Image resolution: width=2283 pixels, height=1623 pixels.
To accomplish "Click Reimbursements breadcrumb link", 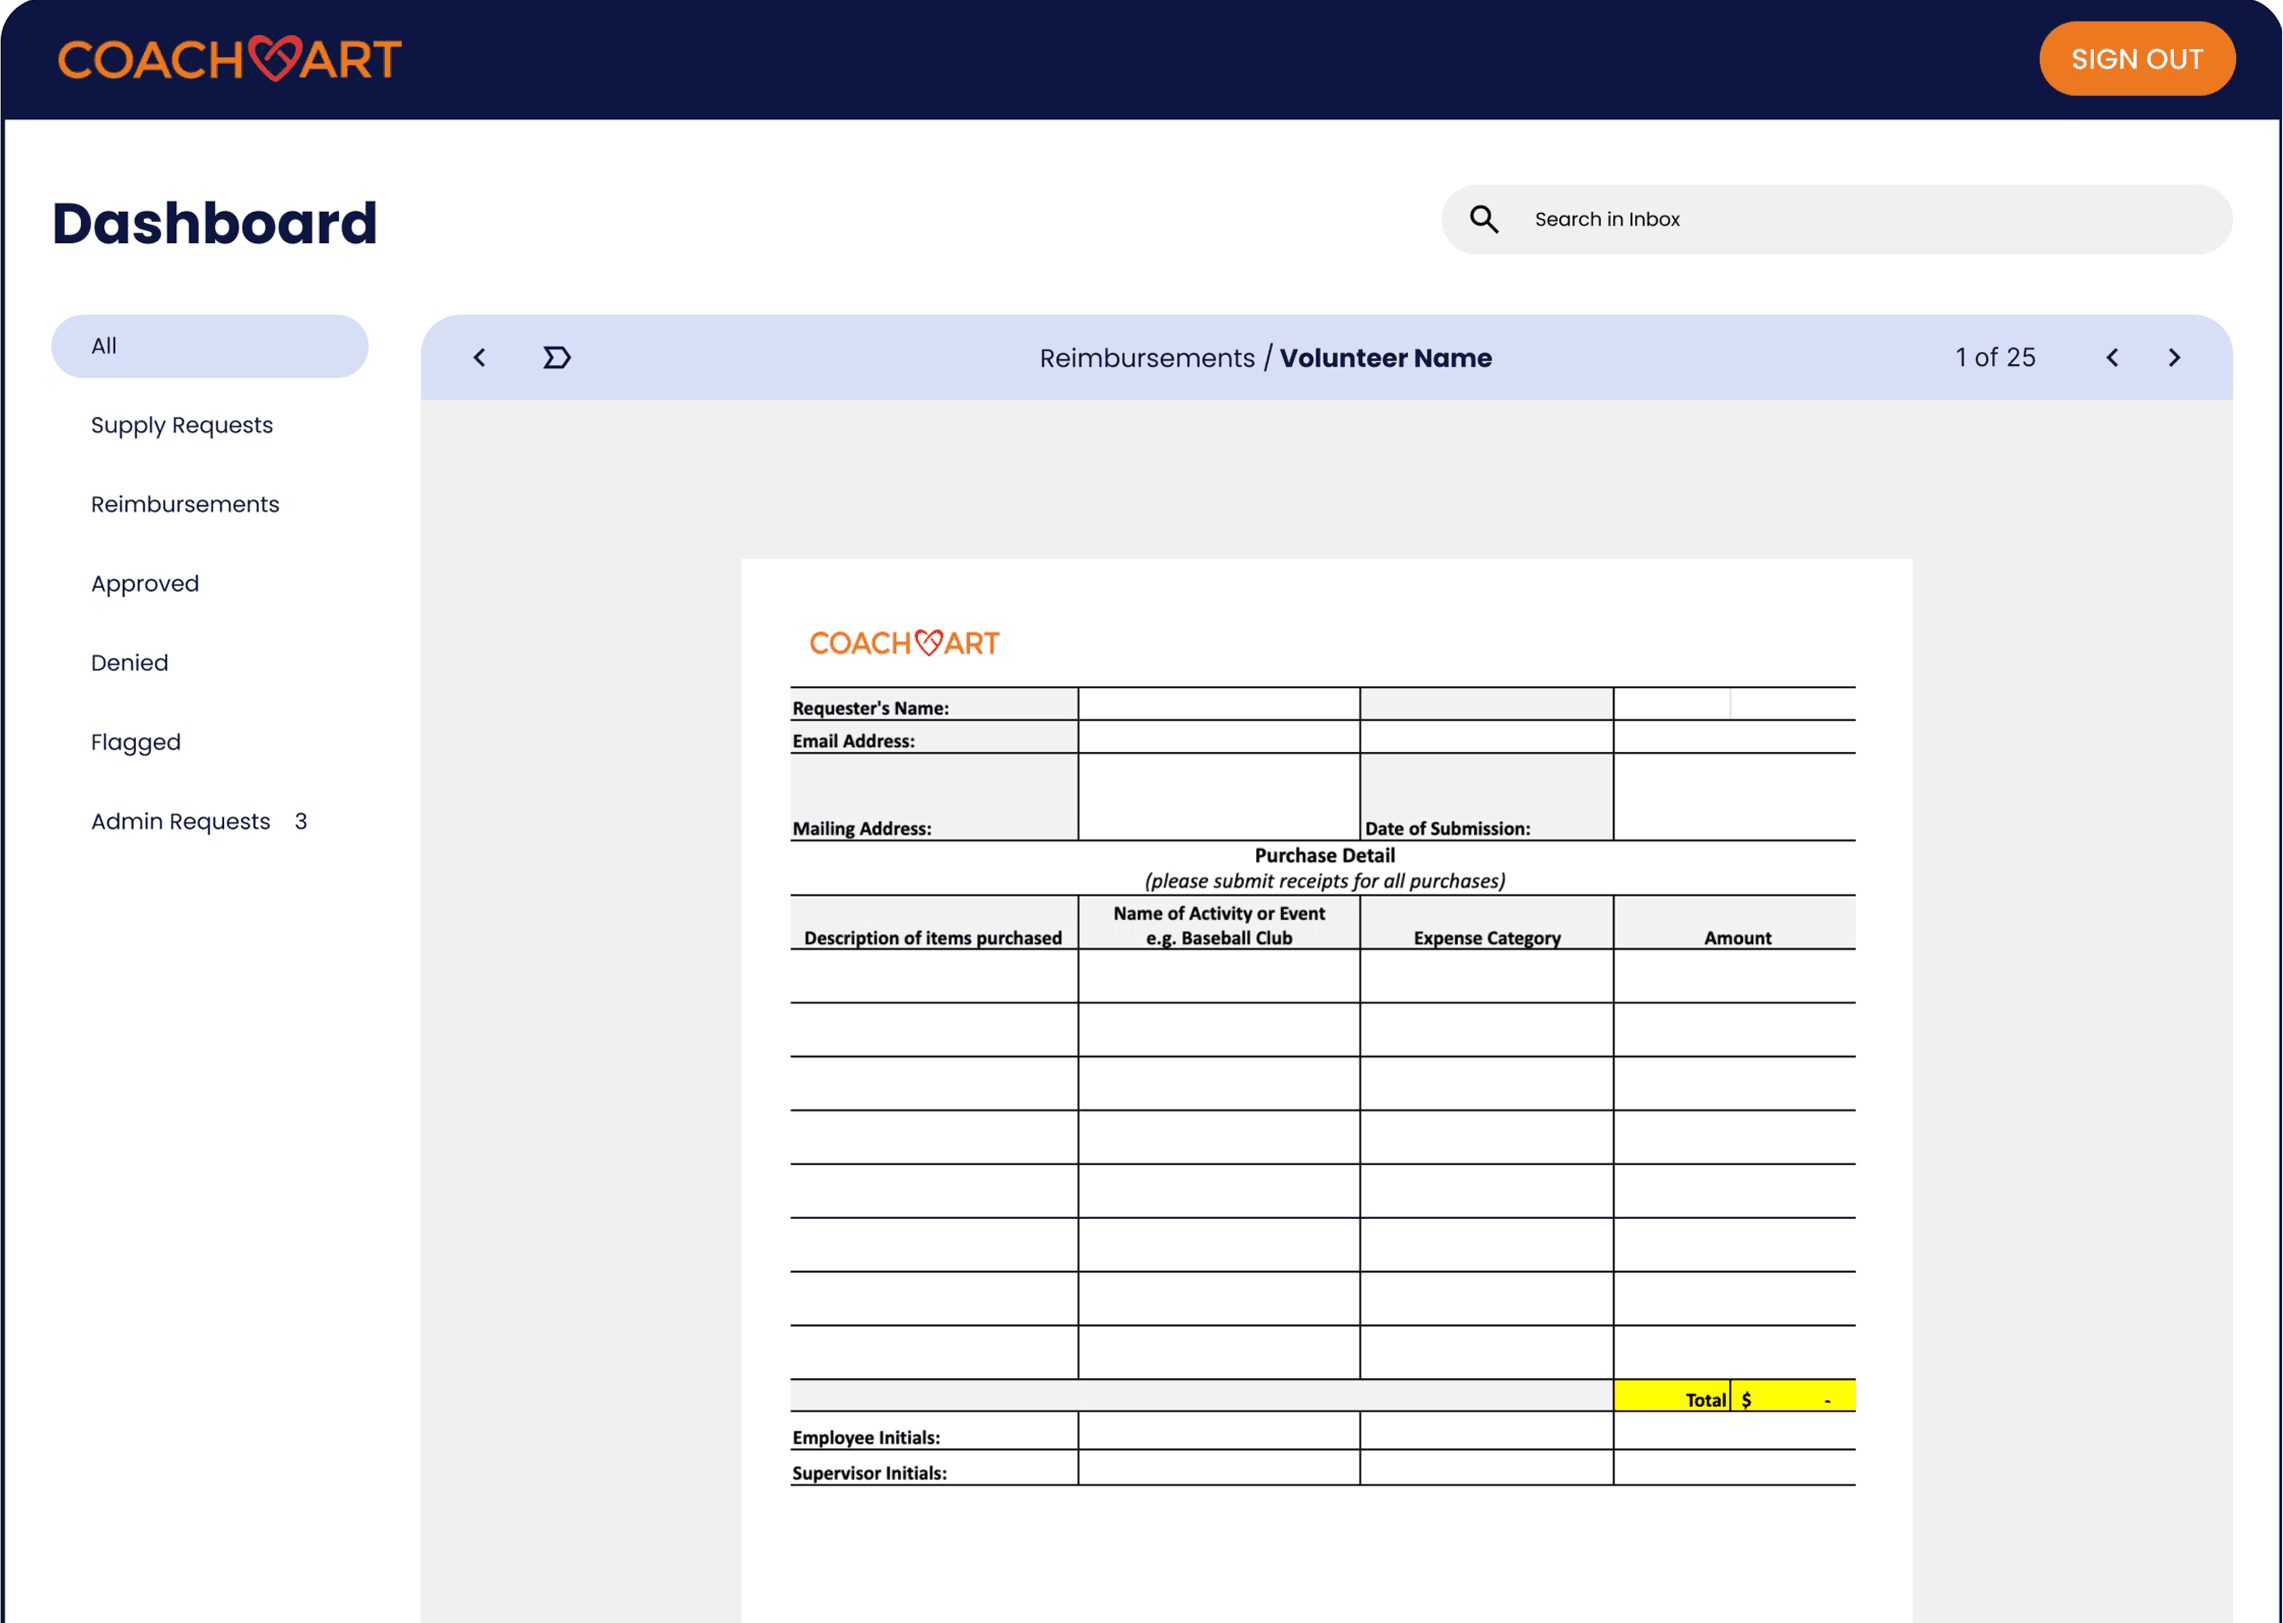I will pos(1146,358).
